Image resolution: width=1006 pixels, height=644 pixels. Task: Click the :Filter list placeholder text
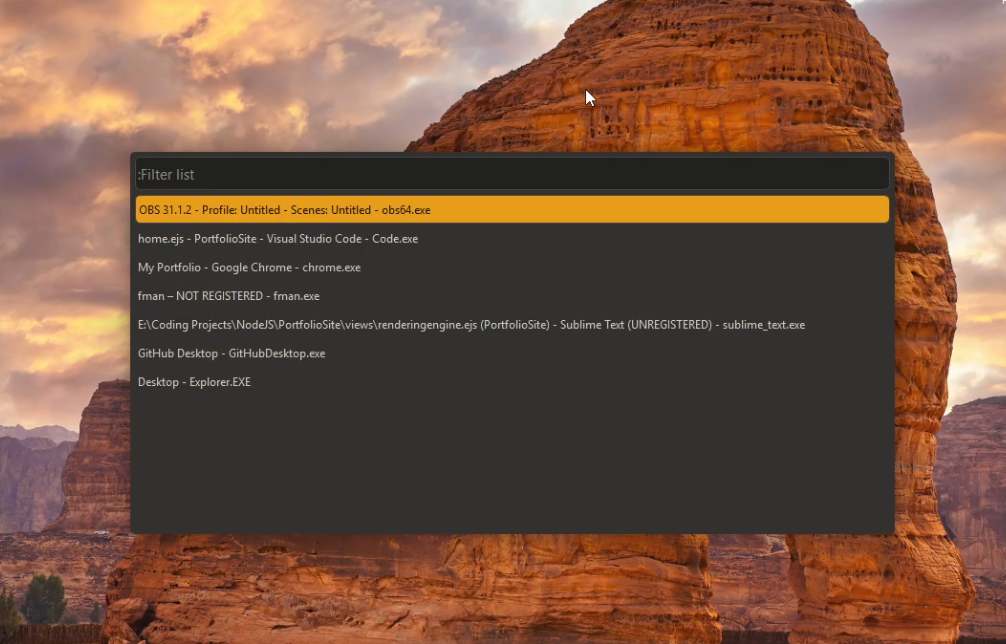167,174
